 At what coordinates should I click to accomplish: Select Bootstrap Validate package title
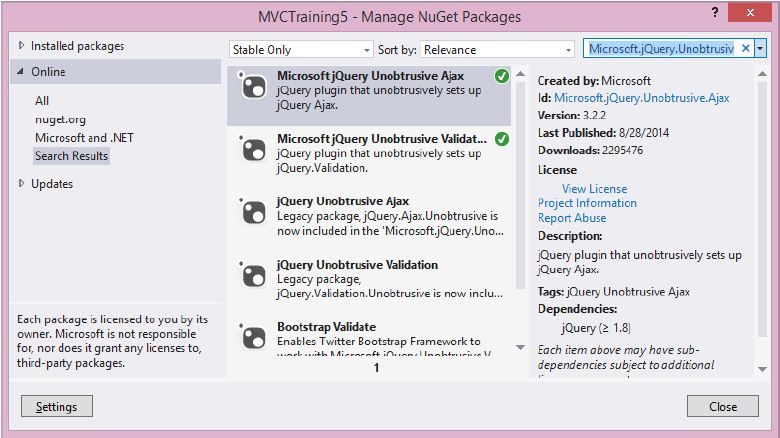coord(326,327)
